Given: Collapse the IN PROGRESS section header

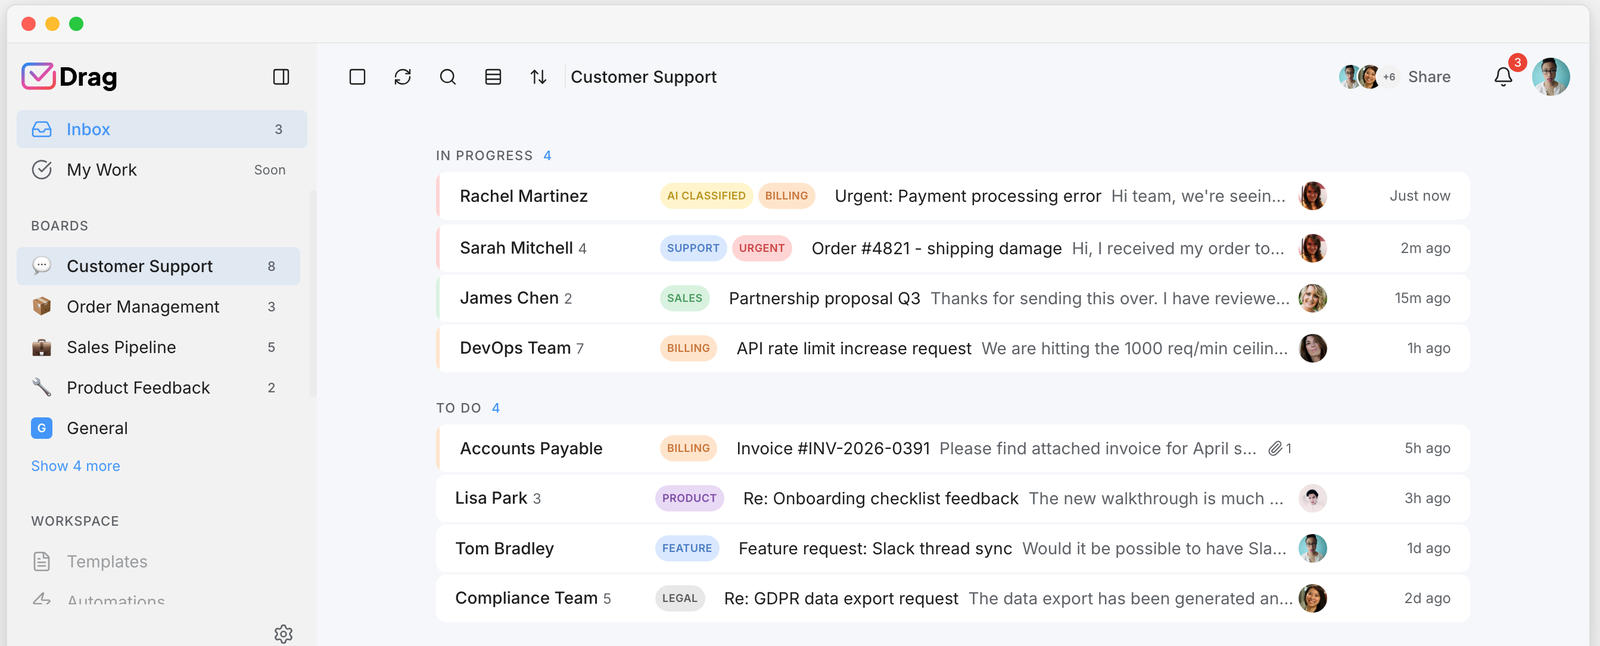Looking at the screenshot, I should pyautogui.click(x=494, y=156).
